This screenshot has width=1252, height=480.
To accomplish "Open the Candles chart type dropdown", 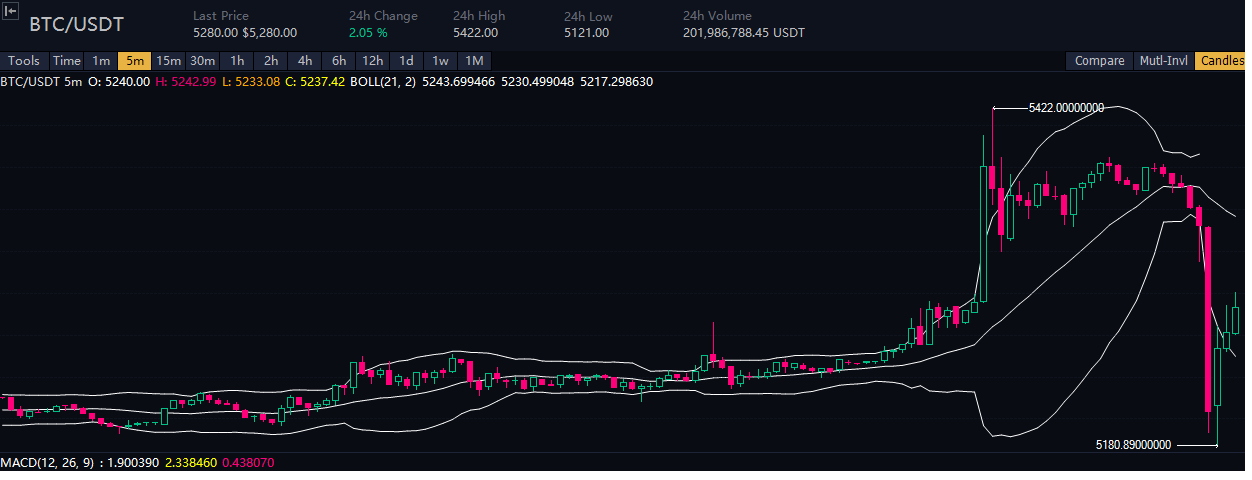I will [x=1222, y=61].
